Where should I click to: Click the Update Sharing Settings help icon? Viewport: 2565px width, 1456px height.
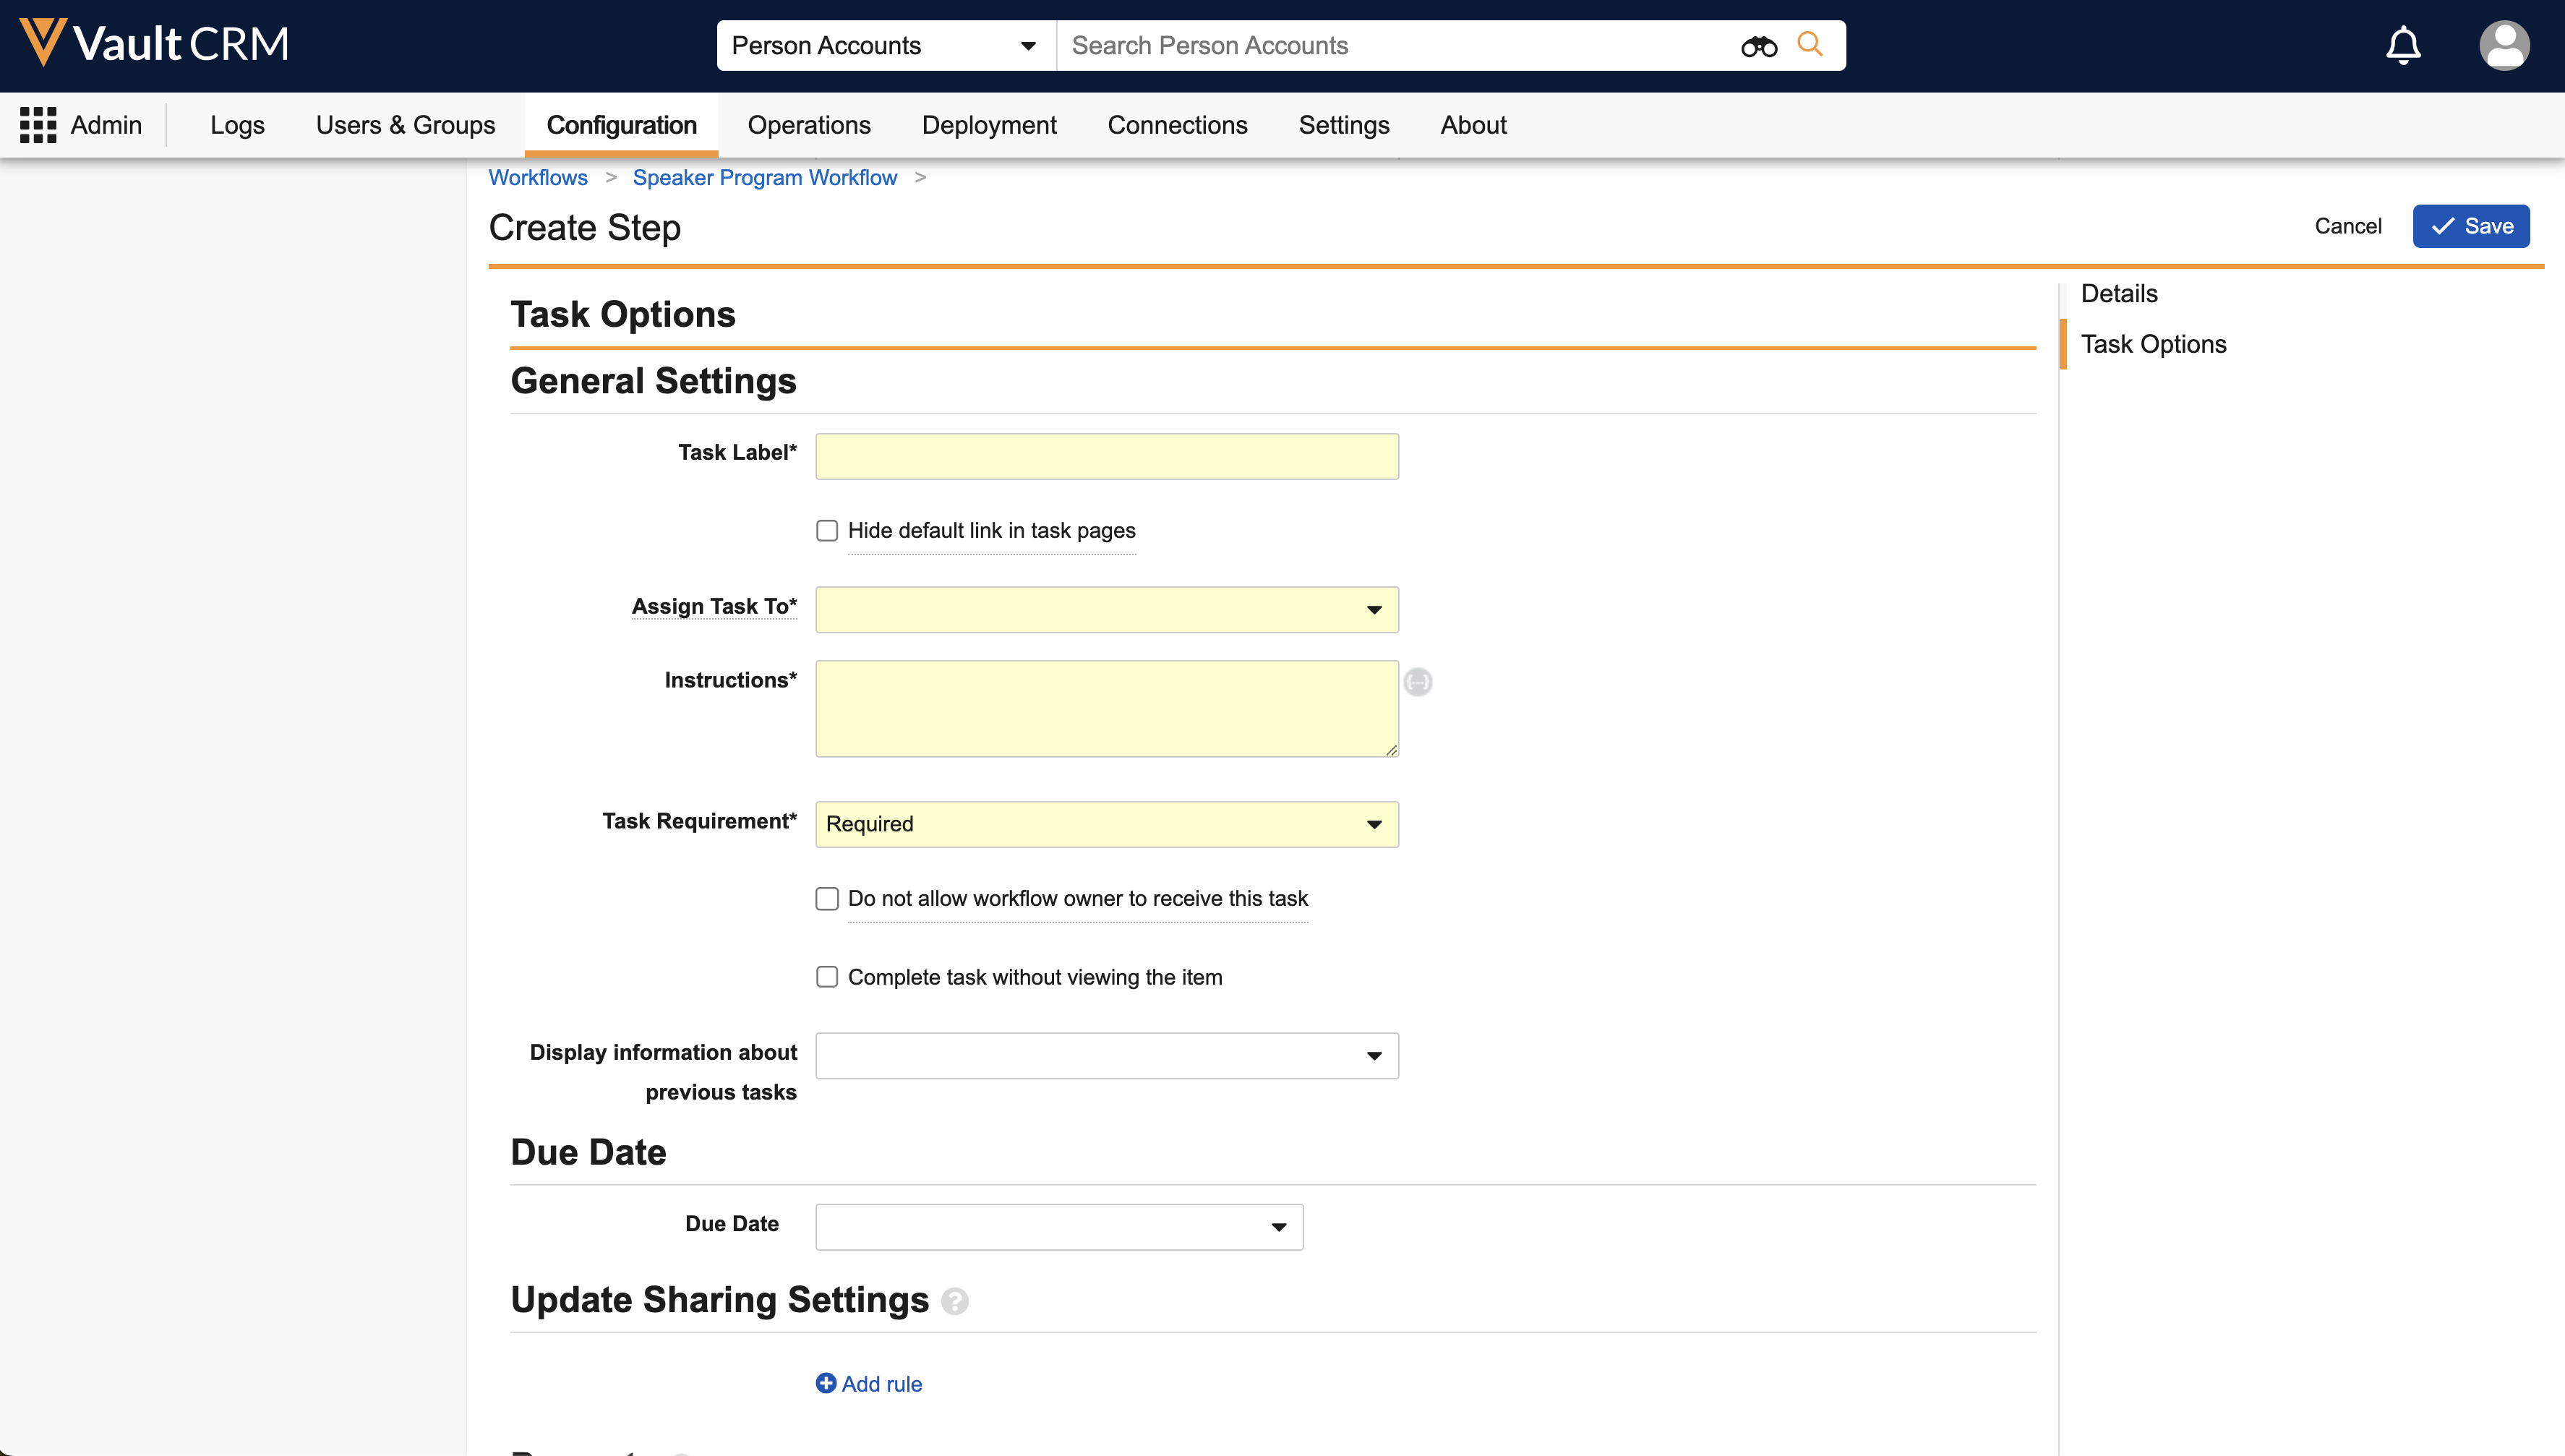point(955,1301)
